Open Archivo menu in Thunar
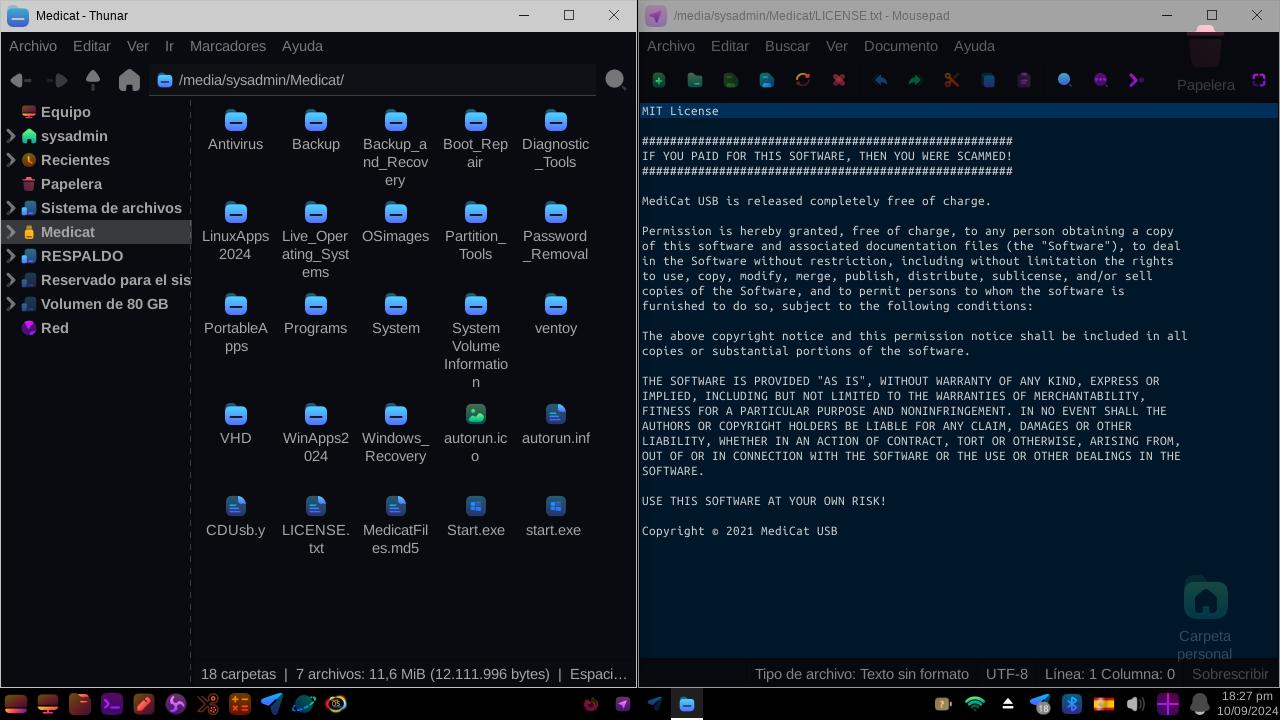Viewport: 1280px width, 720px height. click(x=33, y=46)
